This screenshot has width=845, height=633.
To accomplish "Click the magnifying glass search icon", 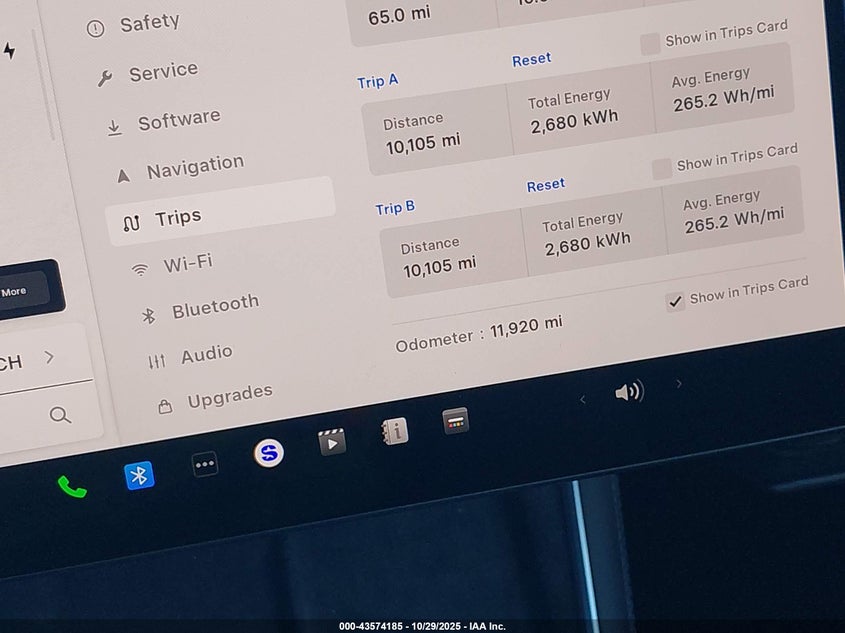I will (x=60, y=415).
